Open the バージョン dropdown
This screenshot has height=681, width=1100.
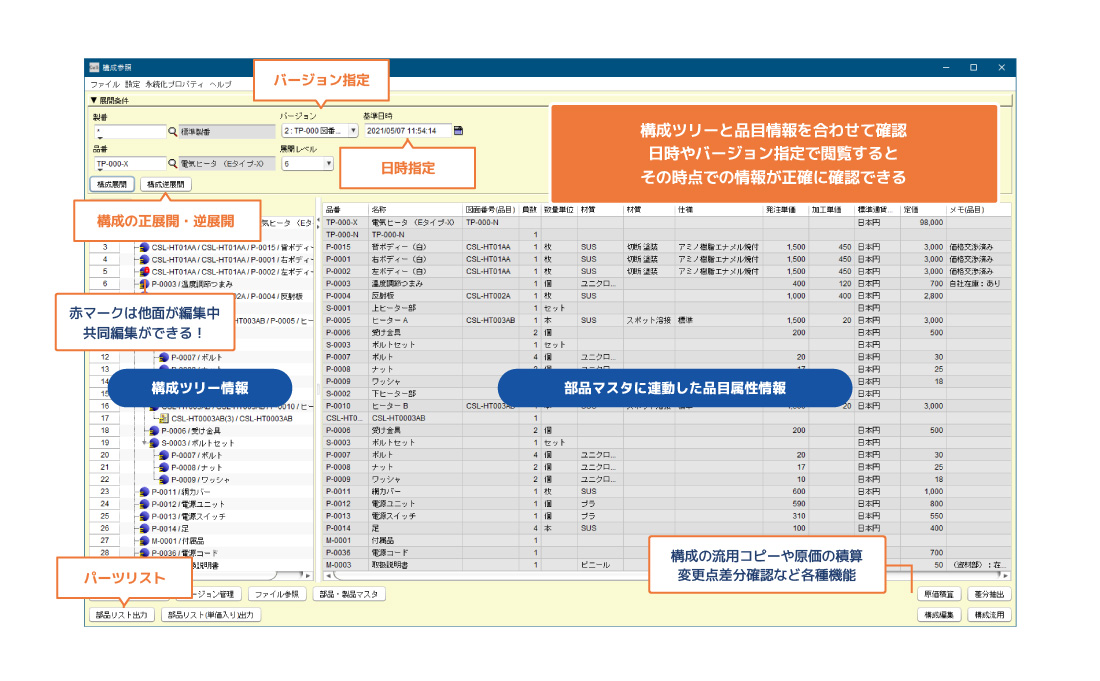coord(353,131)
